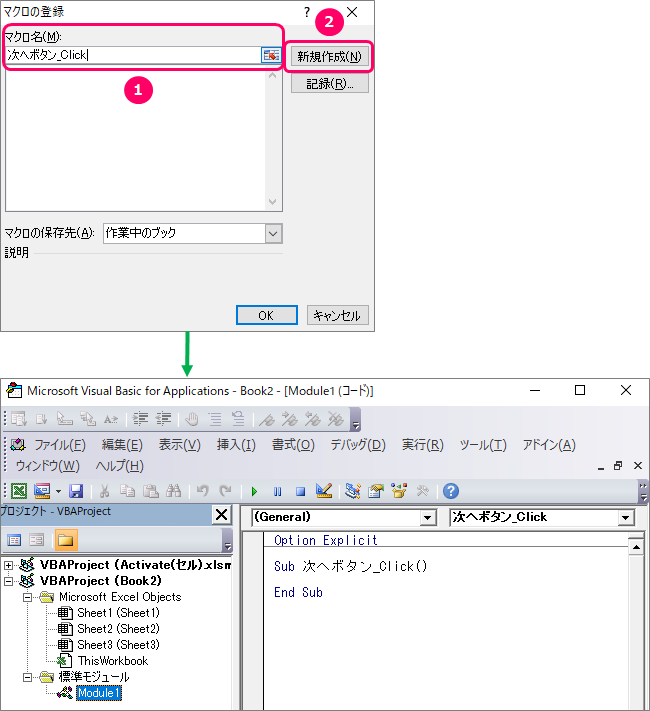
Task: Click the 新規作成(N) button
Action: tap(328, 56)
